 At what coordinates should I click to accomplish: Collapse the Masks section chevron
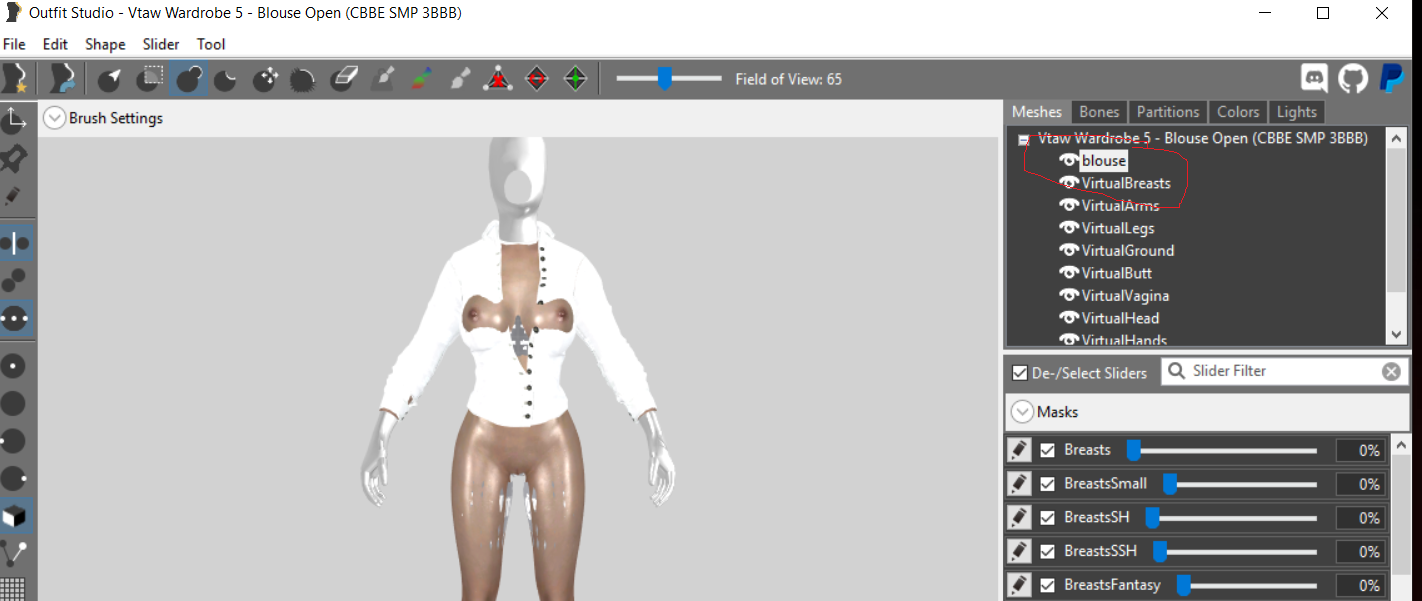point(1022,412)
